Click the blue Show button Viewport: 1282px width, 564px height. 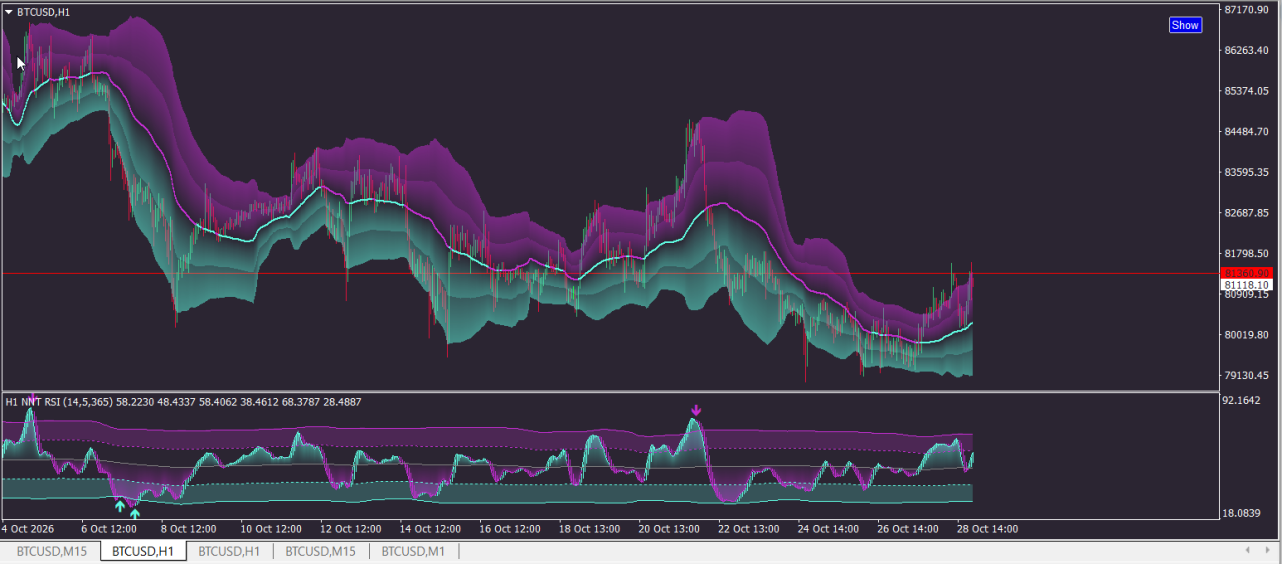tap(1185, 25)
